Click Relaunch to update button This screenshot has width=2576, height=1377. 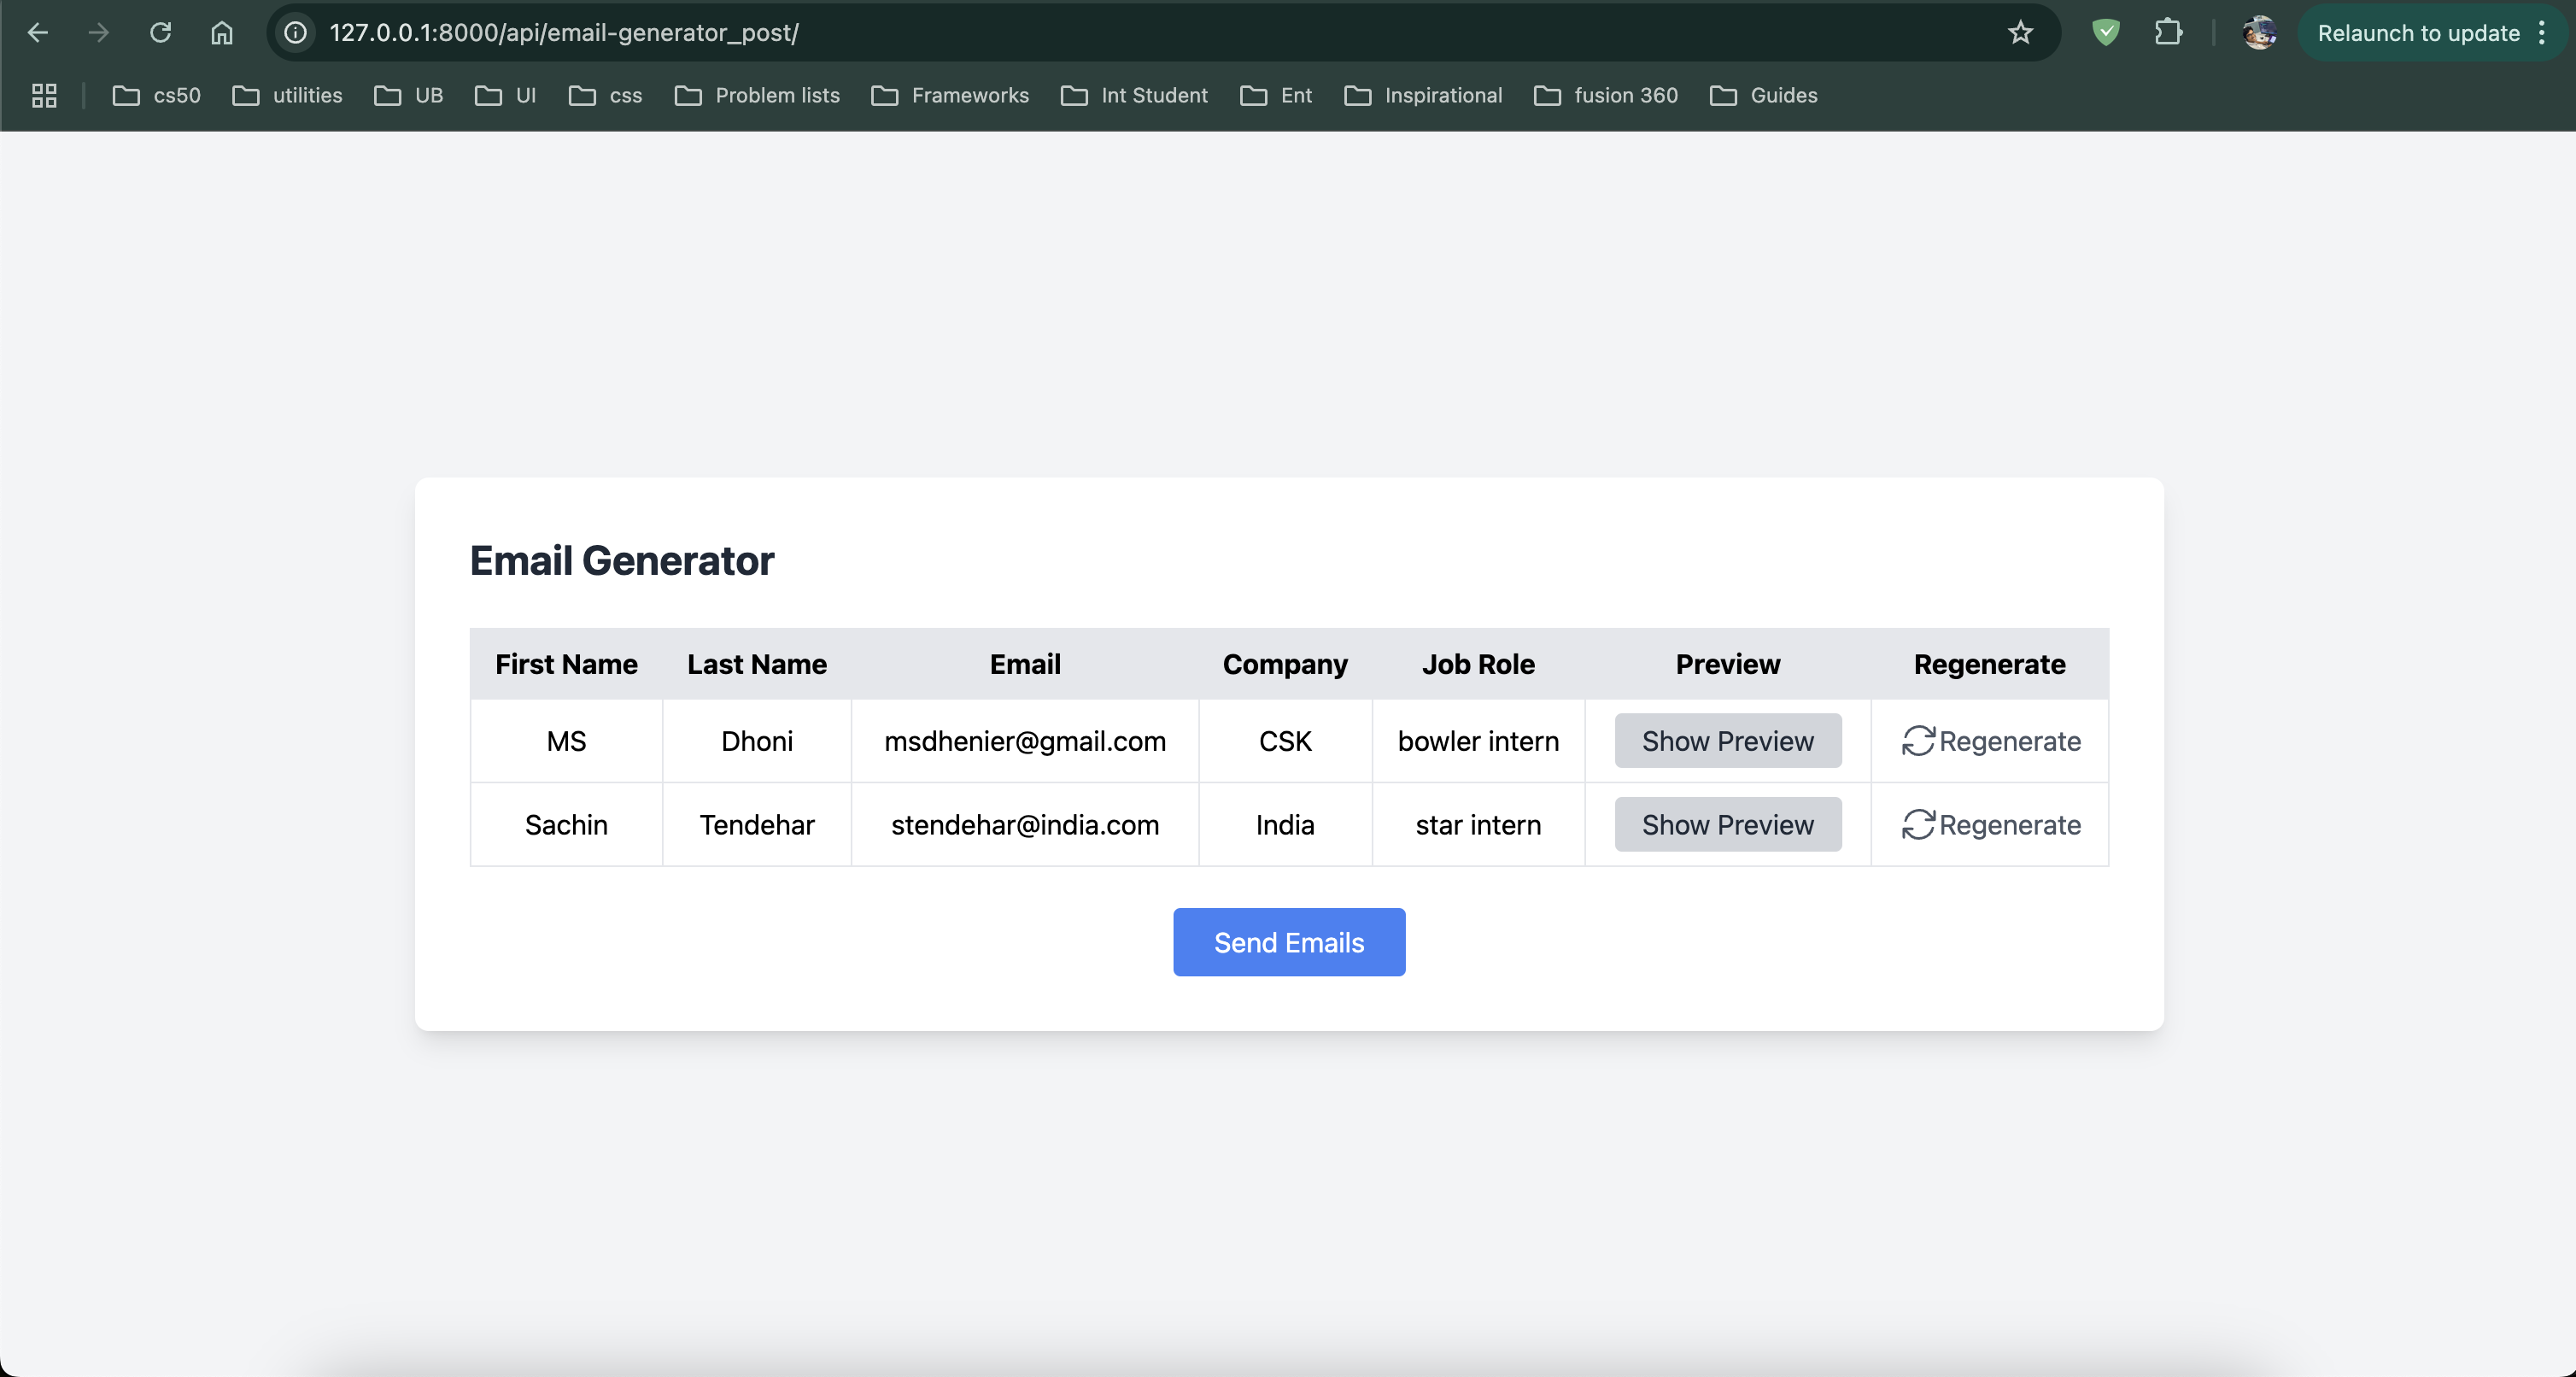tap(2417, 33)
